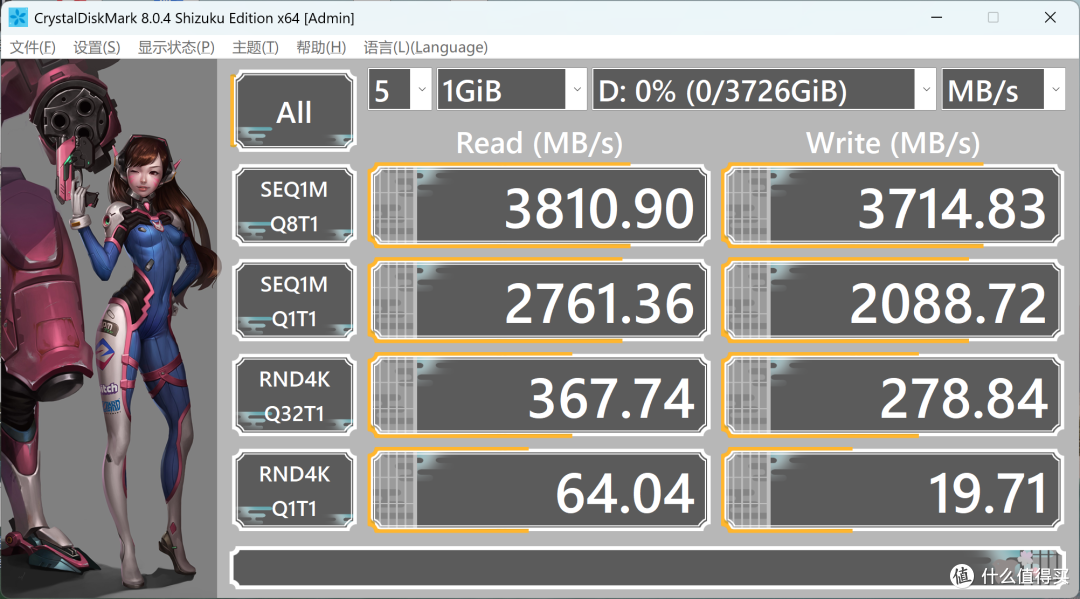
Task: Click the 2088.72 write result
Action: point(893,301)
